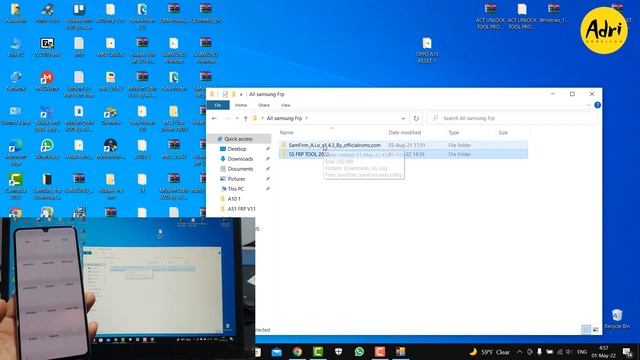This screenshot has height=360, width=640.
Task: Open weather widget 59°F Clear
Action: (489, 352)
